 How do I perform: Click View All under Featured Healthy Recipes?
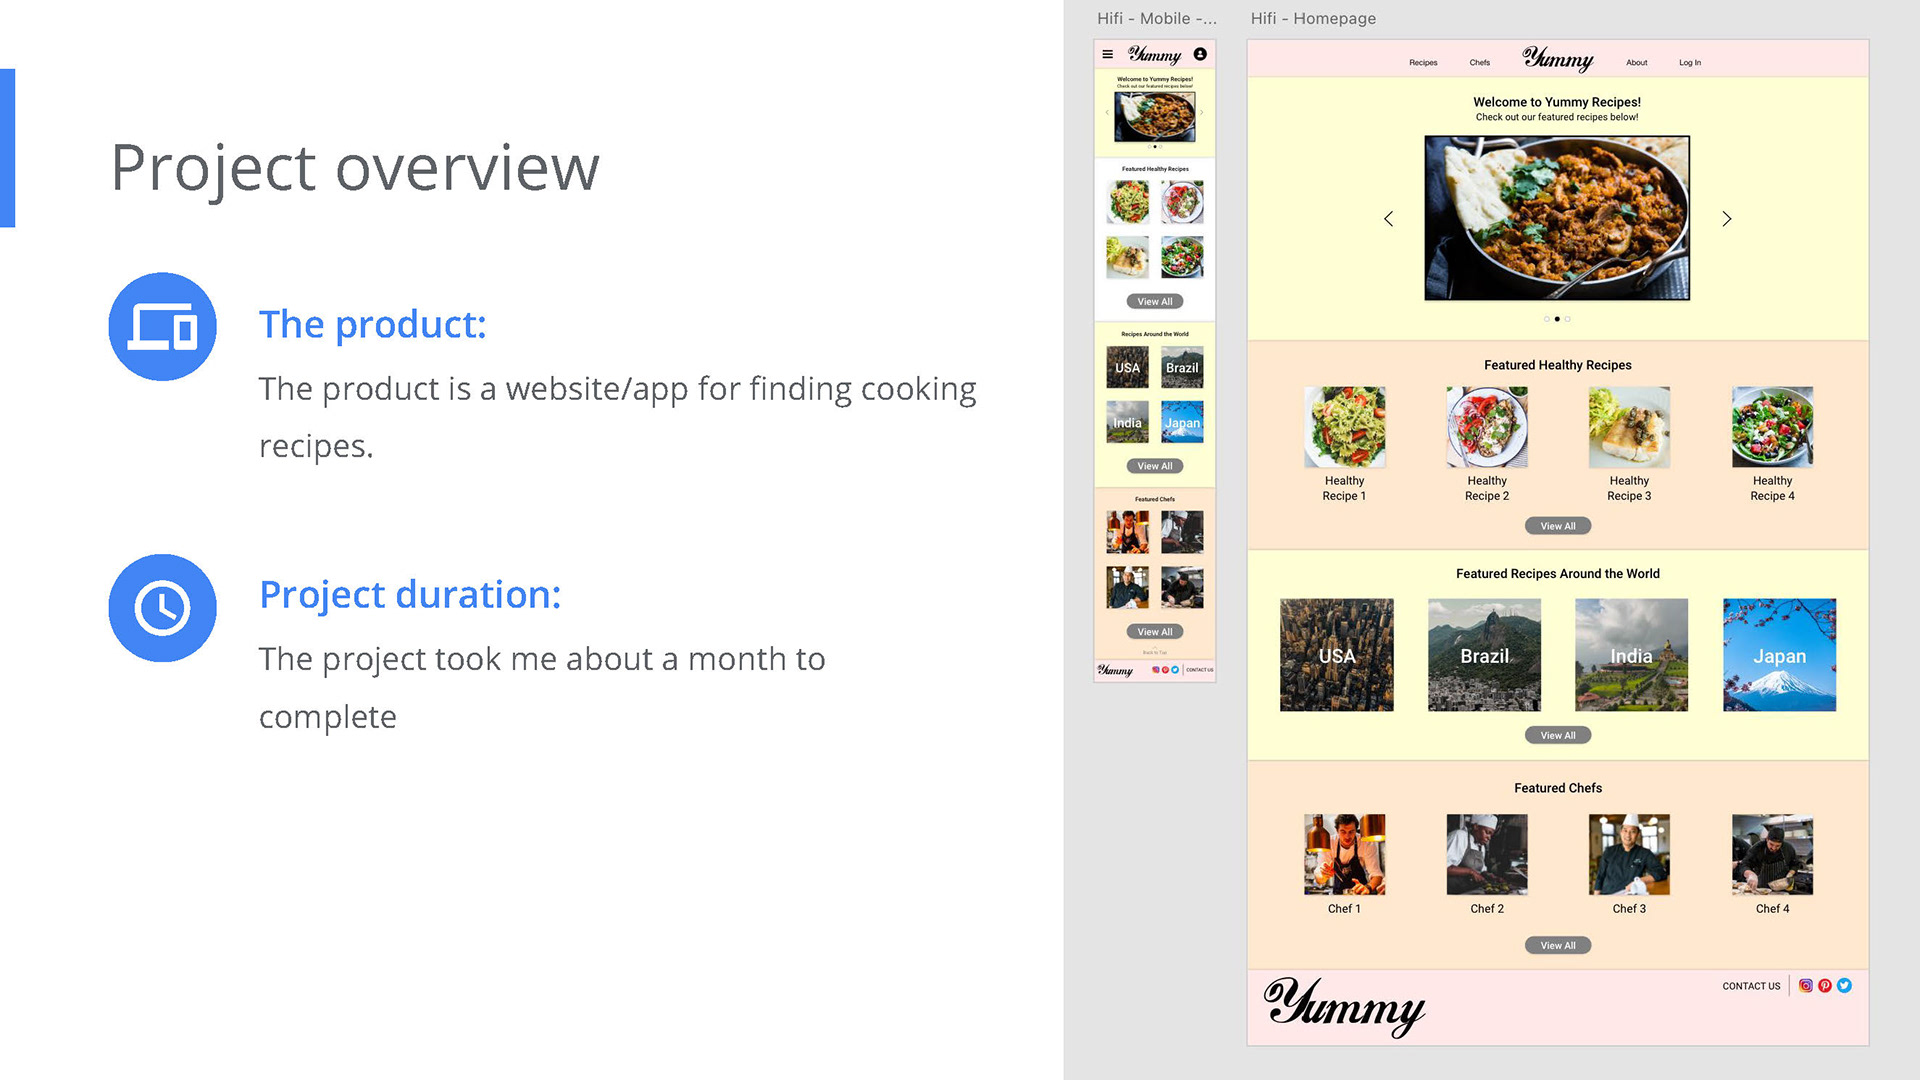(x=1557, y=526)
